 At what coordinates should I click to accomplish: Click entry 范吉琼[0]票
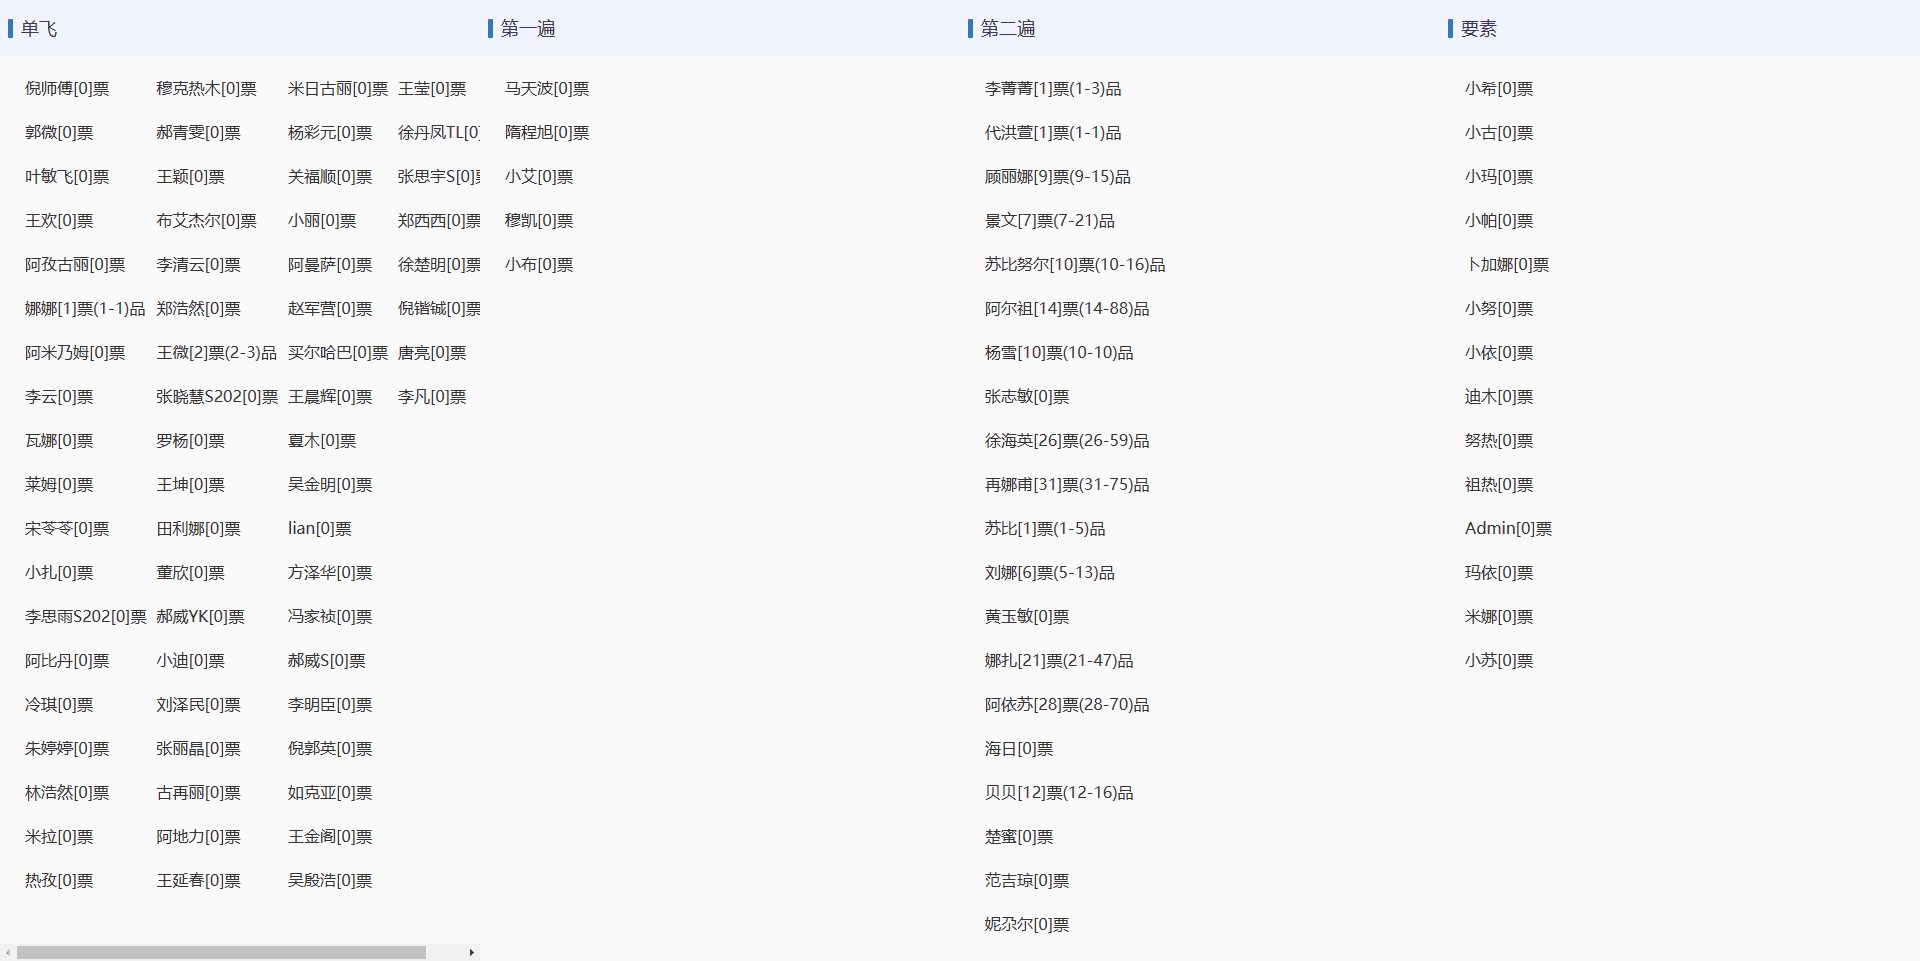(1027, 881)
